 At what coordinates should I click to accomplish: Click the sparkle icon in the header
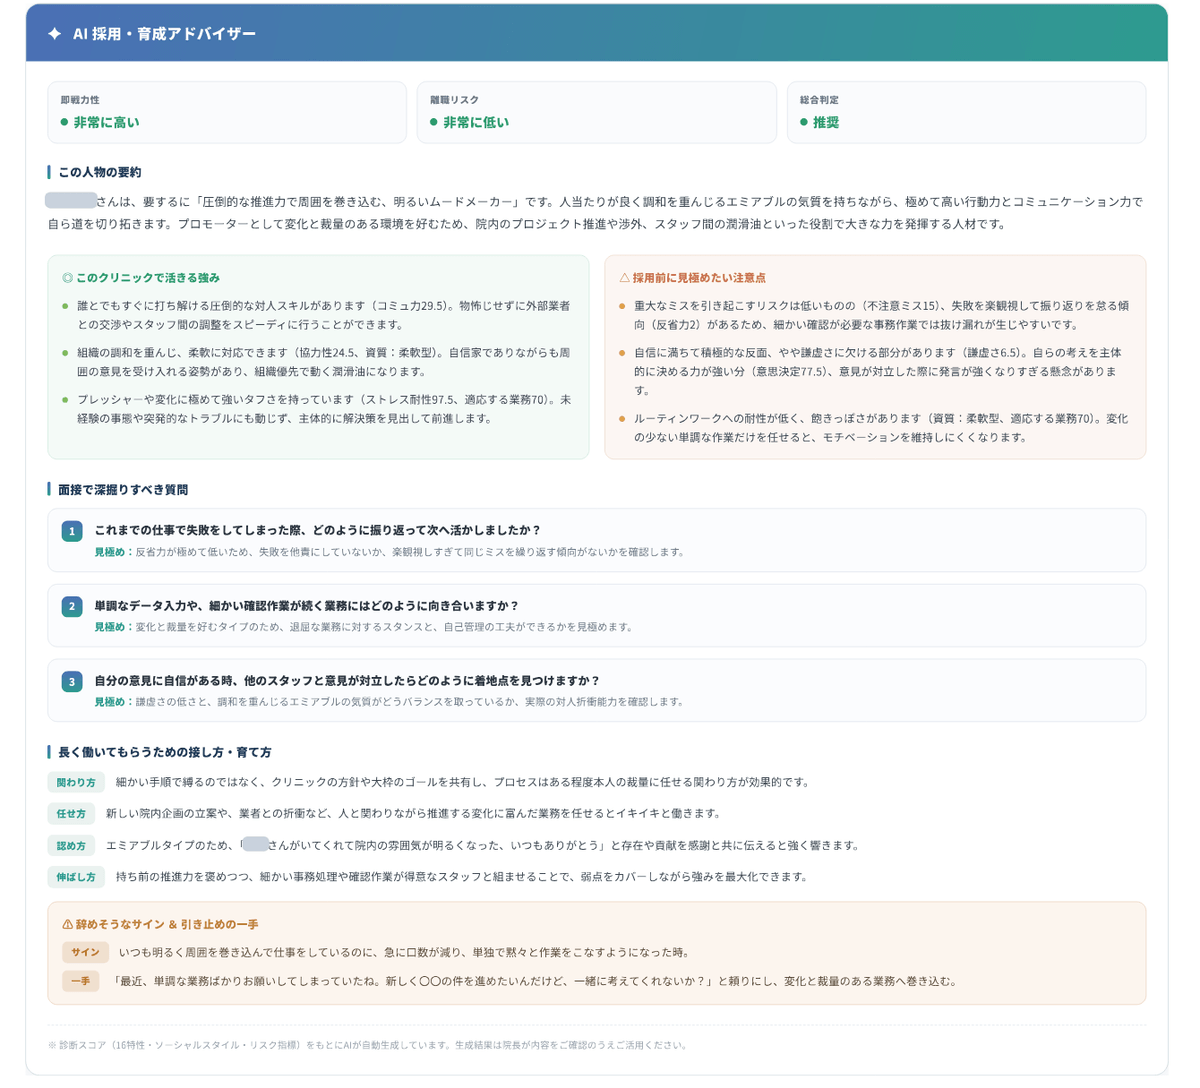[55, 34]
